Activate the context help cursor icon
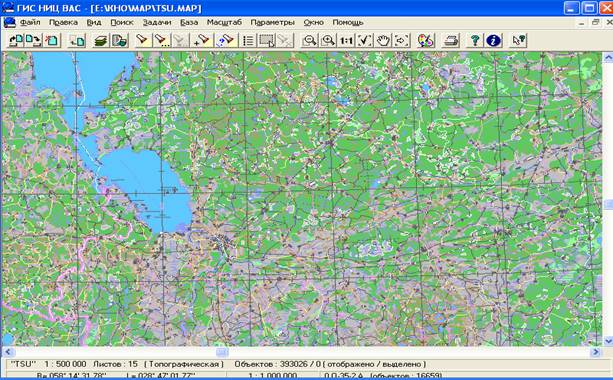613x380 pixels. tap(518, 40)
